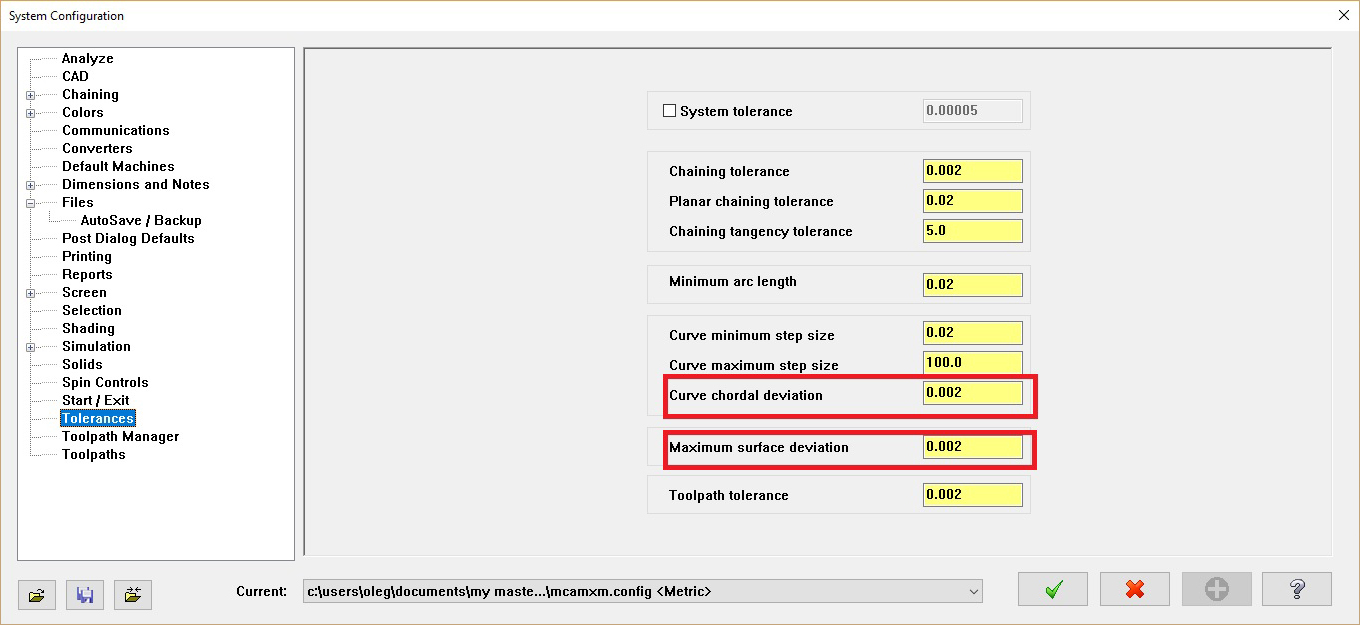1360x625 pixels.
Task: Click the merge configuration file folder icon
Action: coord(133,595)
